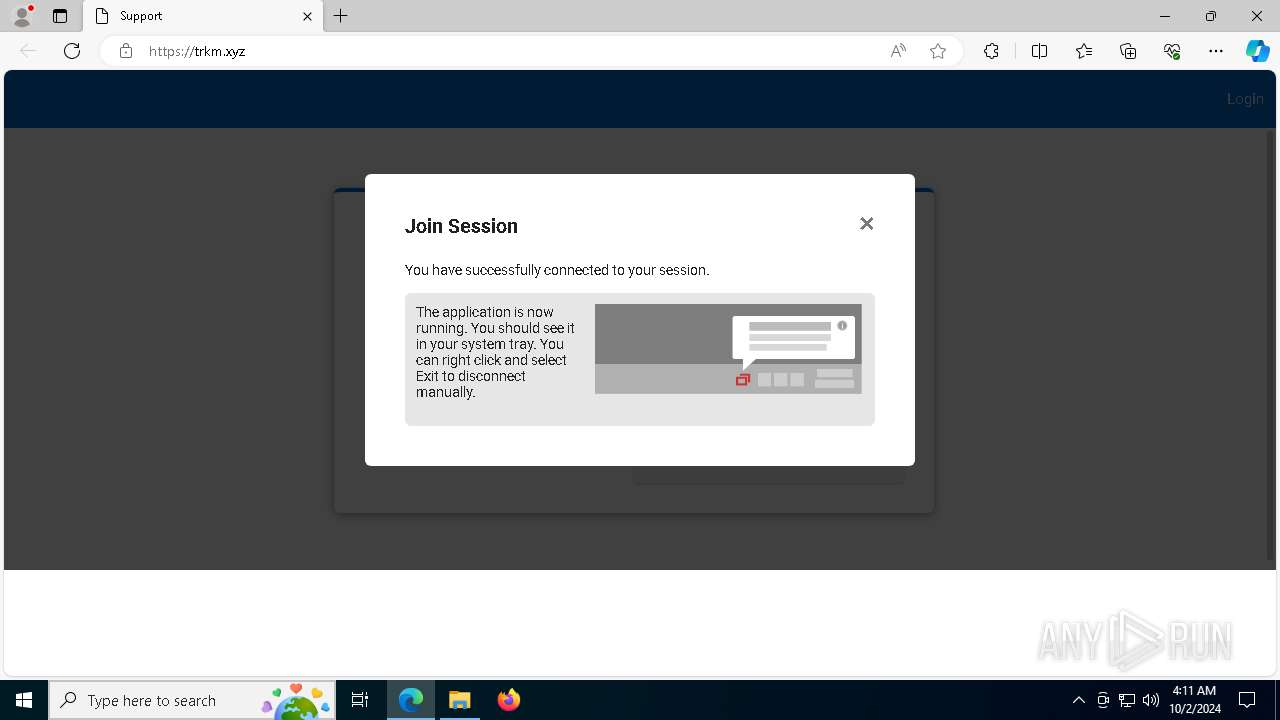Click the Meet Now tray icon
Image resolution: width=1280 pixels, height=720 pixels.
pos(1103,700)
